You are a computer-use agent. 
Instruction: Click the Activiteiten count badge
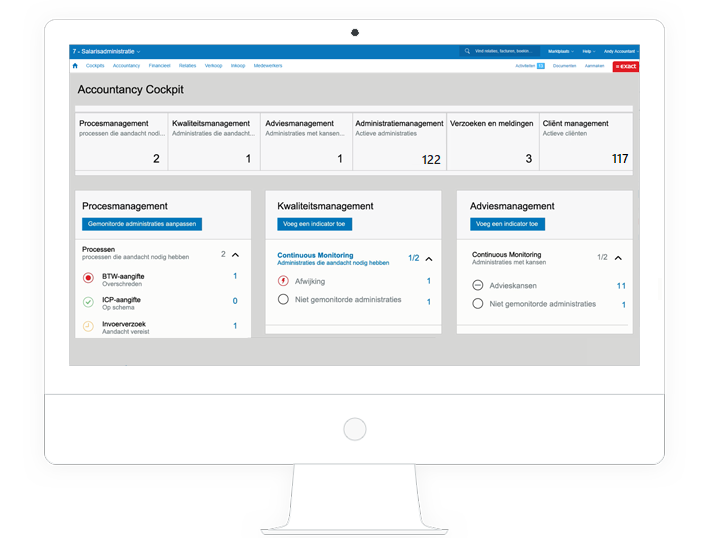(x=540, y=66)
